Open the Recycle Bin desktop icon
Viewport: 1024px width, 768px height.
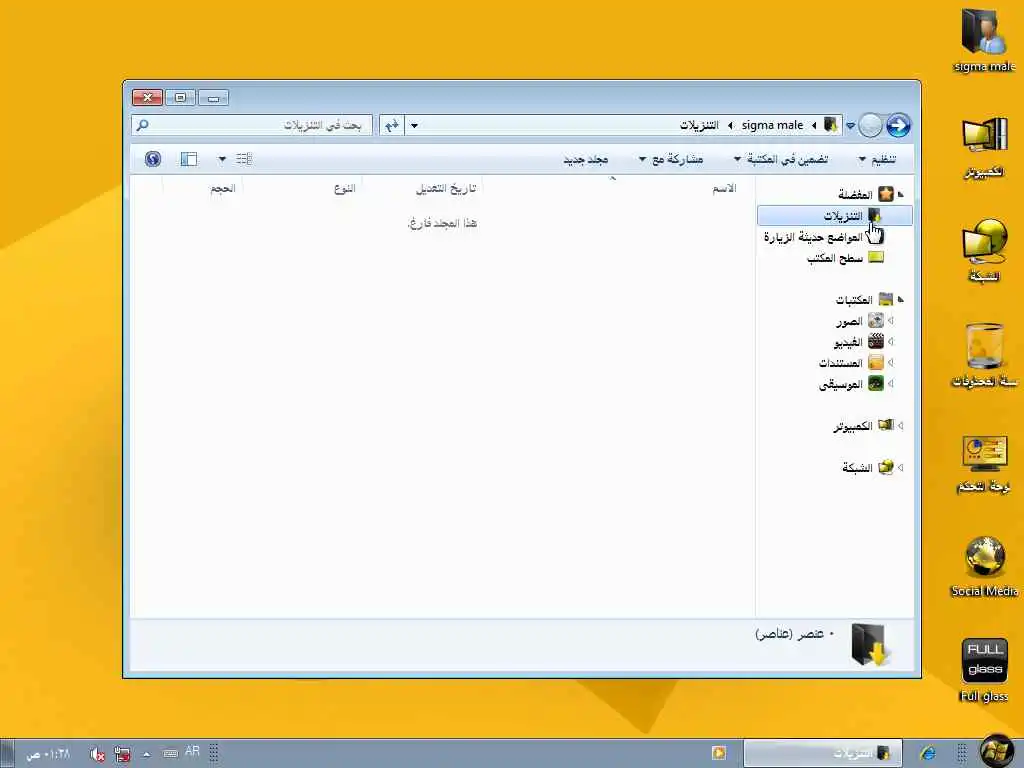pyautogui.click(x=984, y=355)
